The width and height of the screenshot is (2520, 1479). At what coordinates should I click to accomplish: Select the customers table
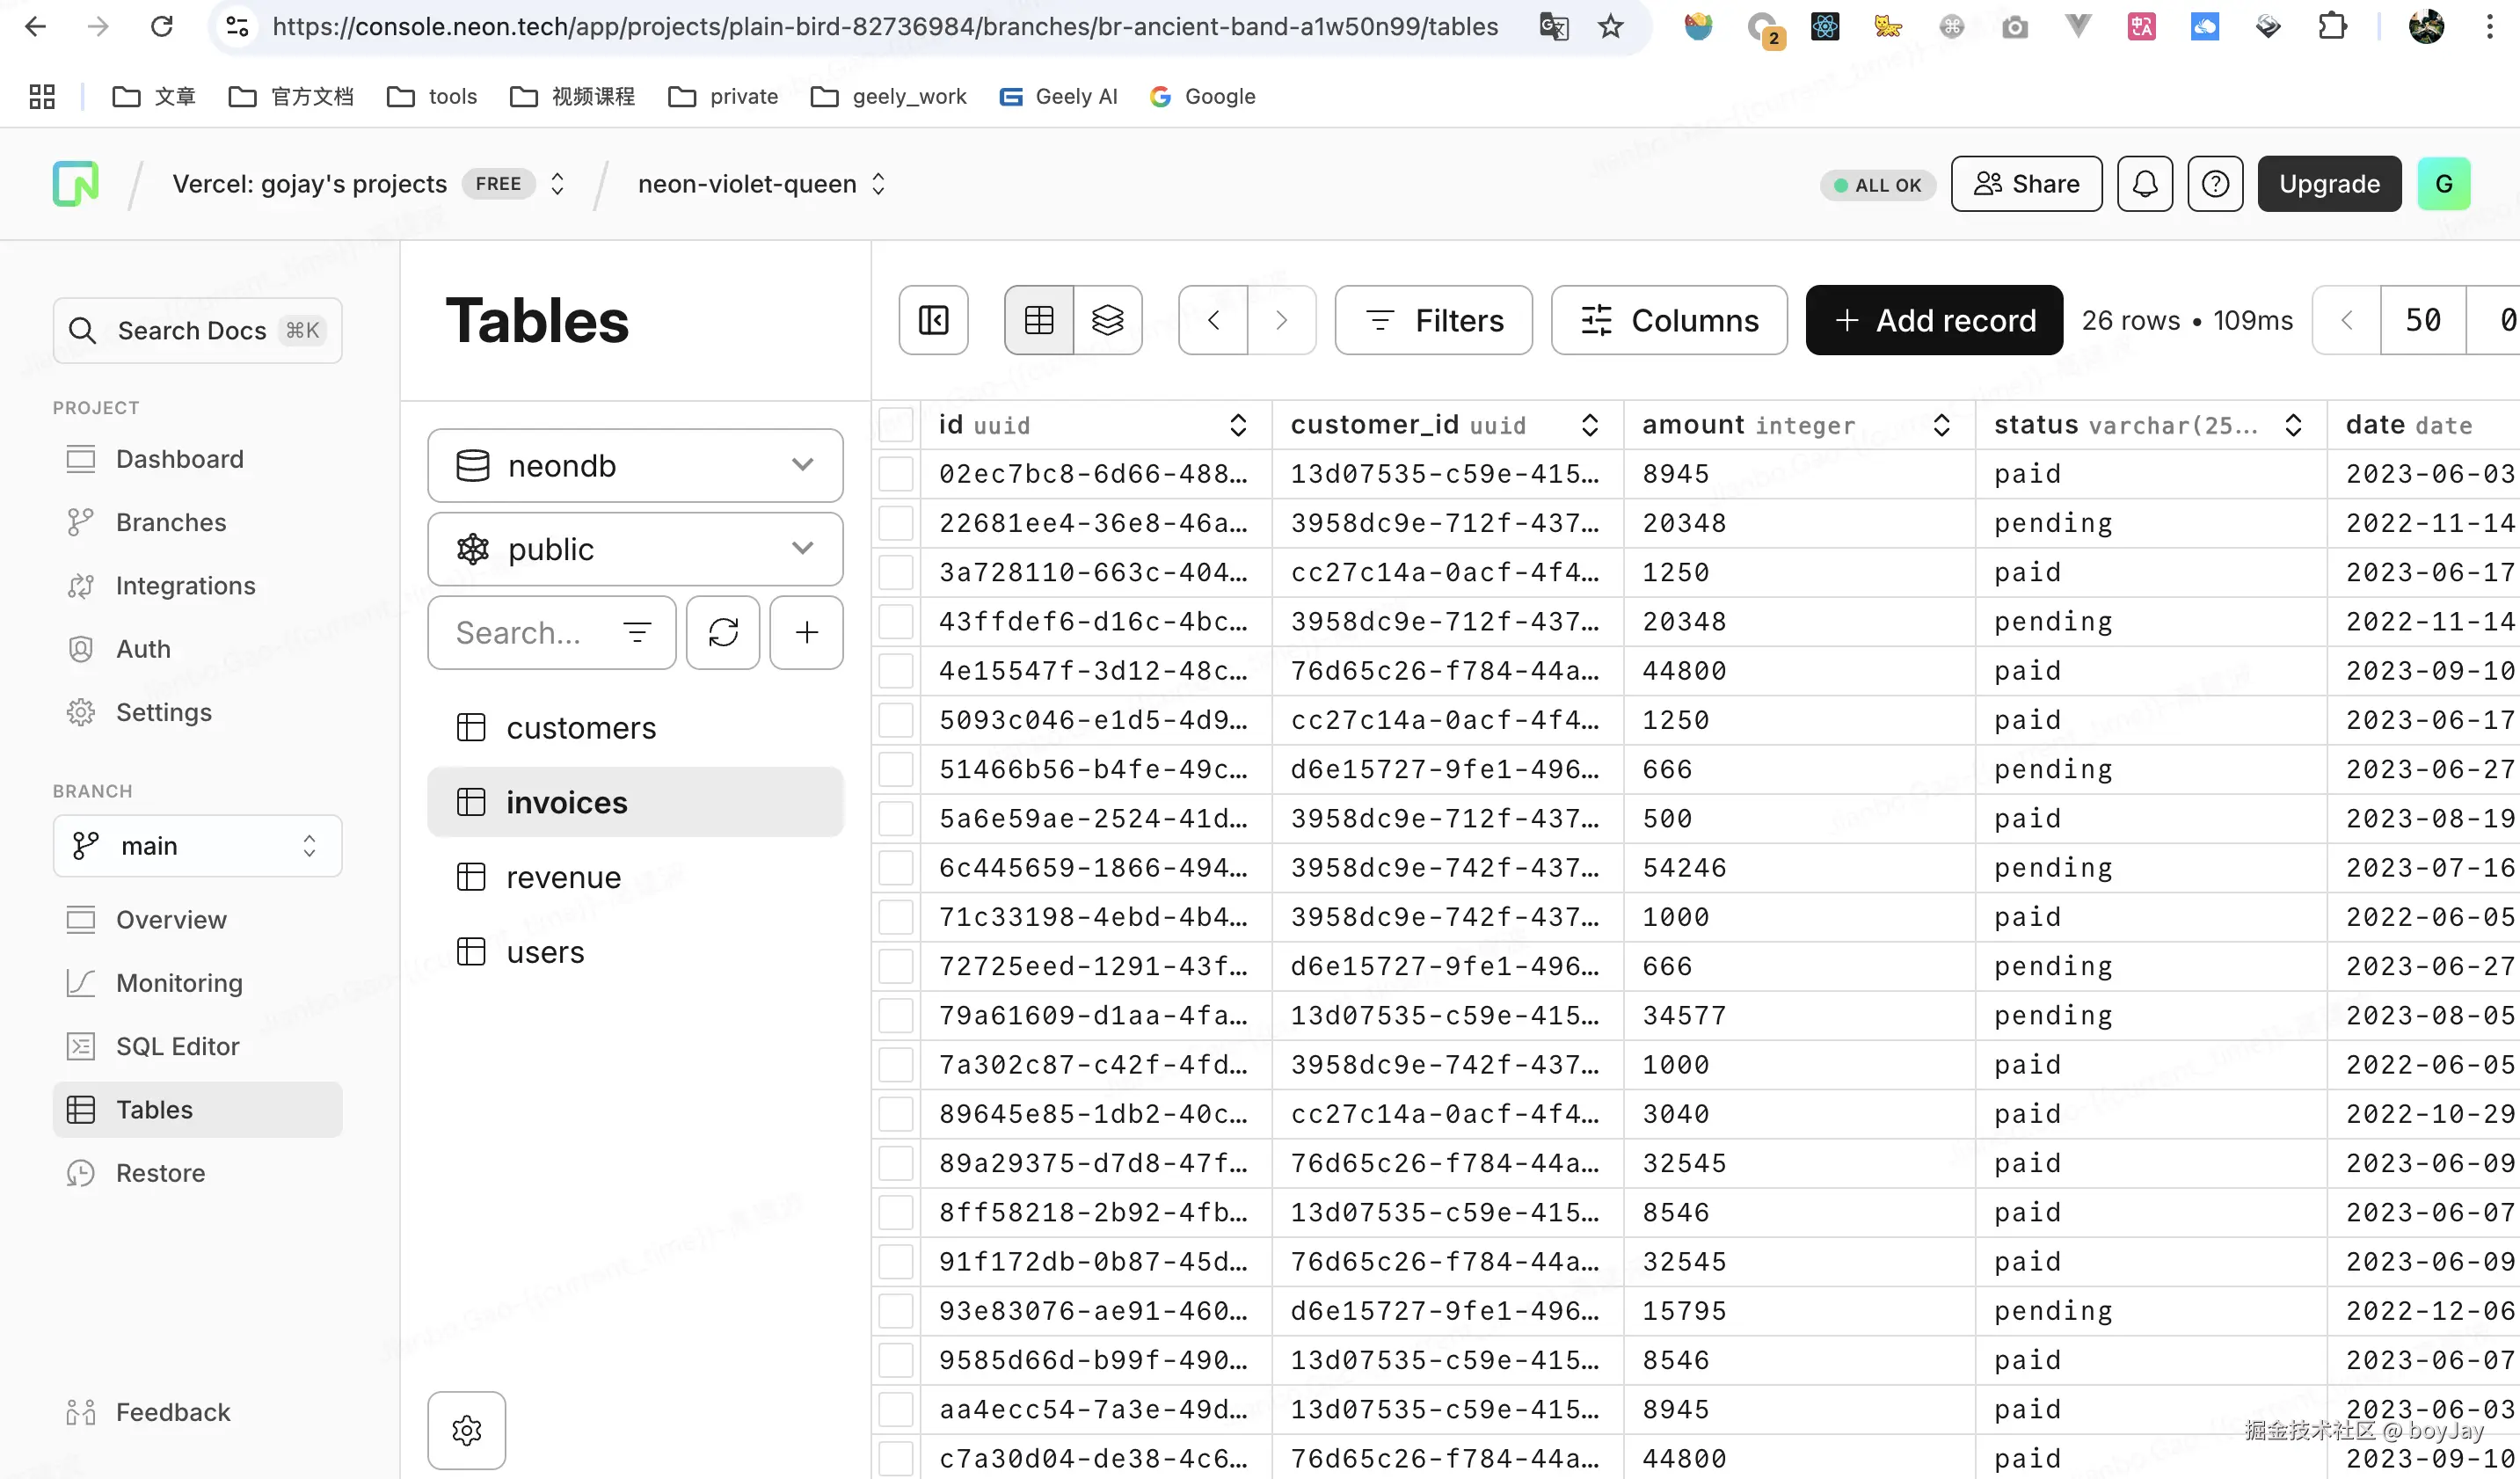(581, 728)
